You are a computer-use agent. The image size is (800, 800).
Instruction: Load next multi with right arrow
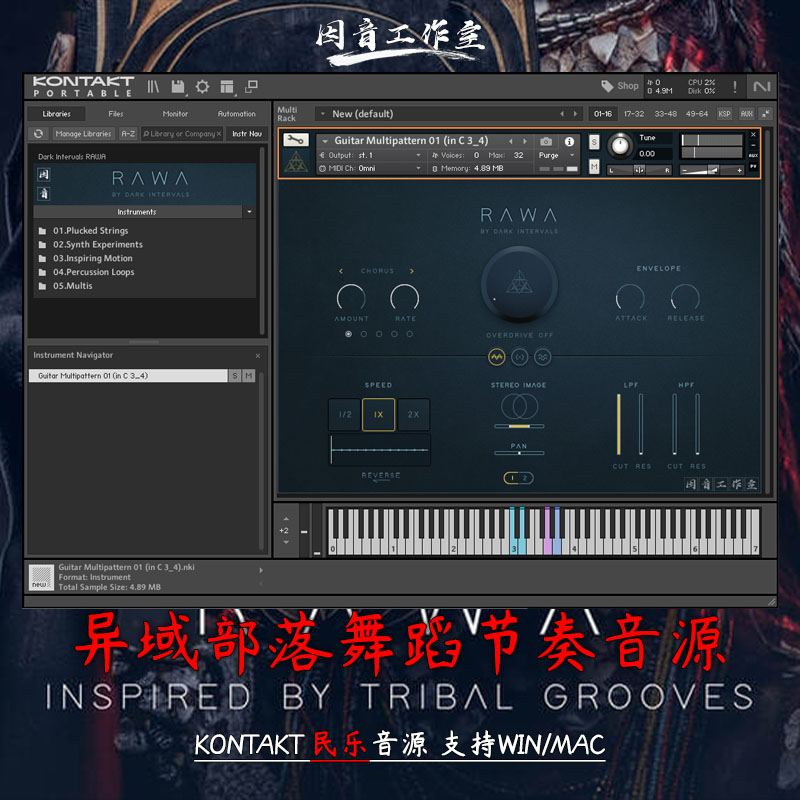576,114
